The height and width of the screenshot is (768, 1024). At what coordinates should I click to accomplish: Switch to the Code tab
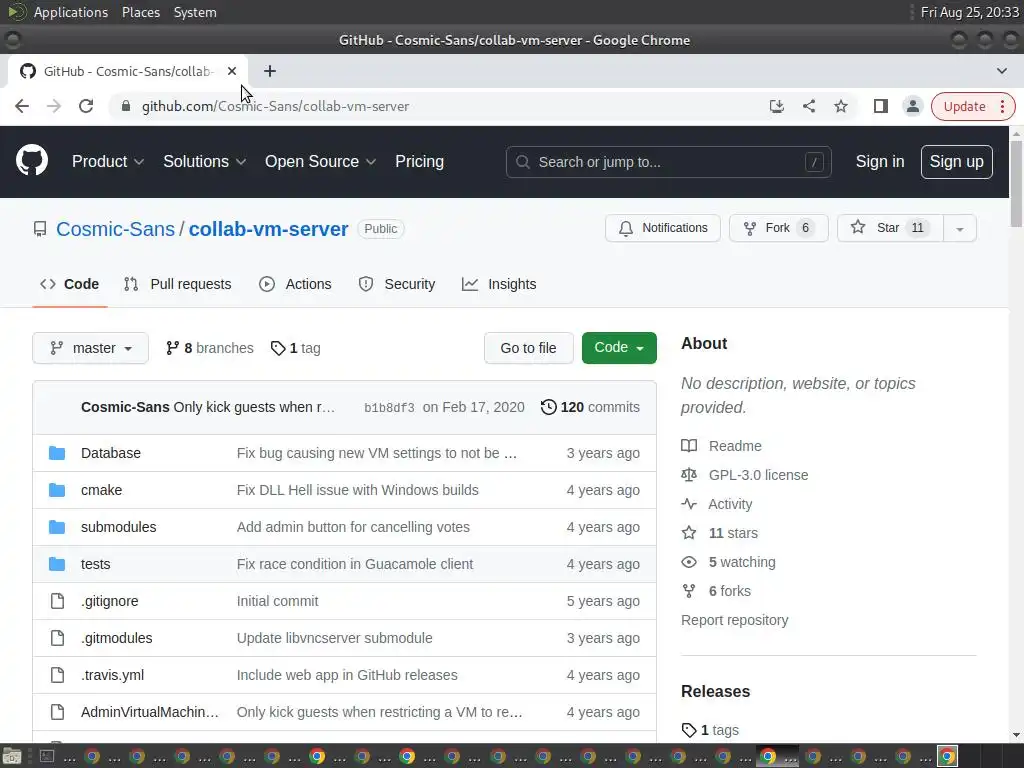pyautogui.click(x=70, y=284)
